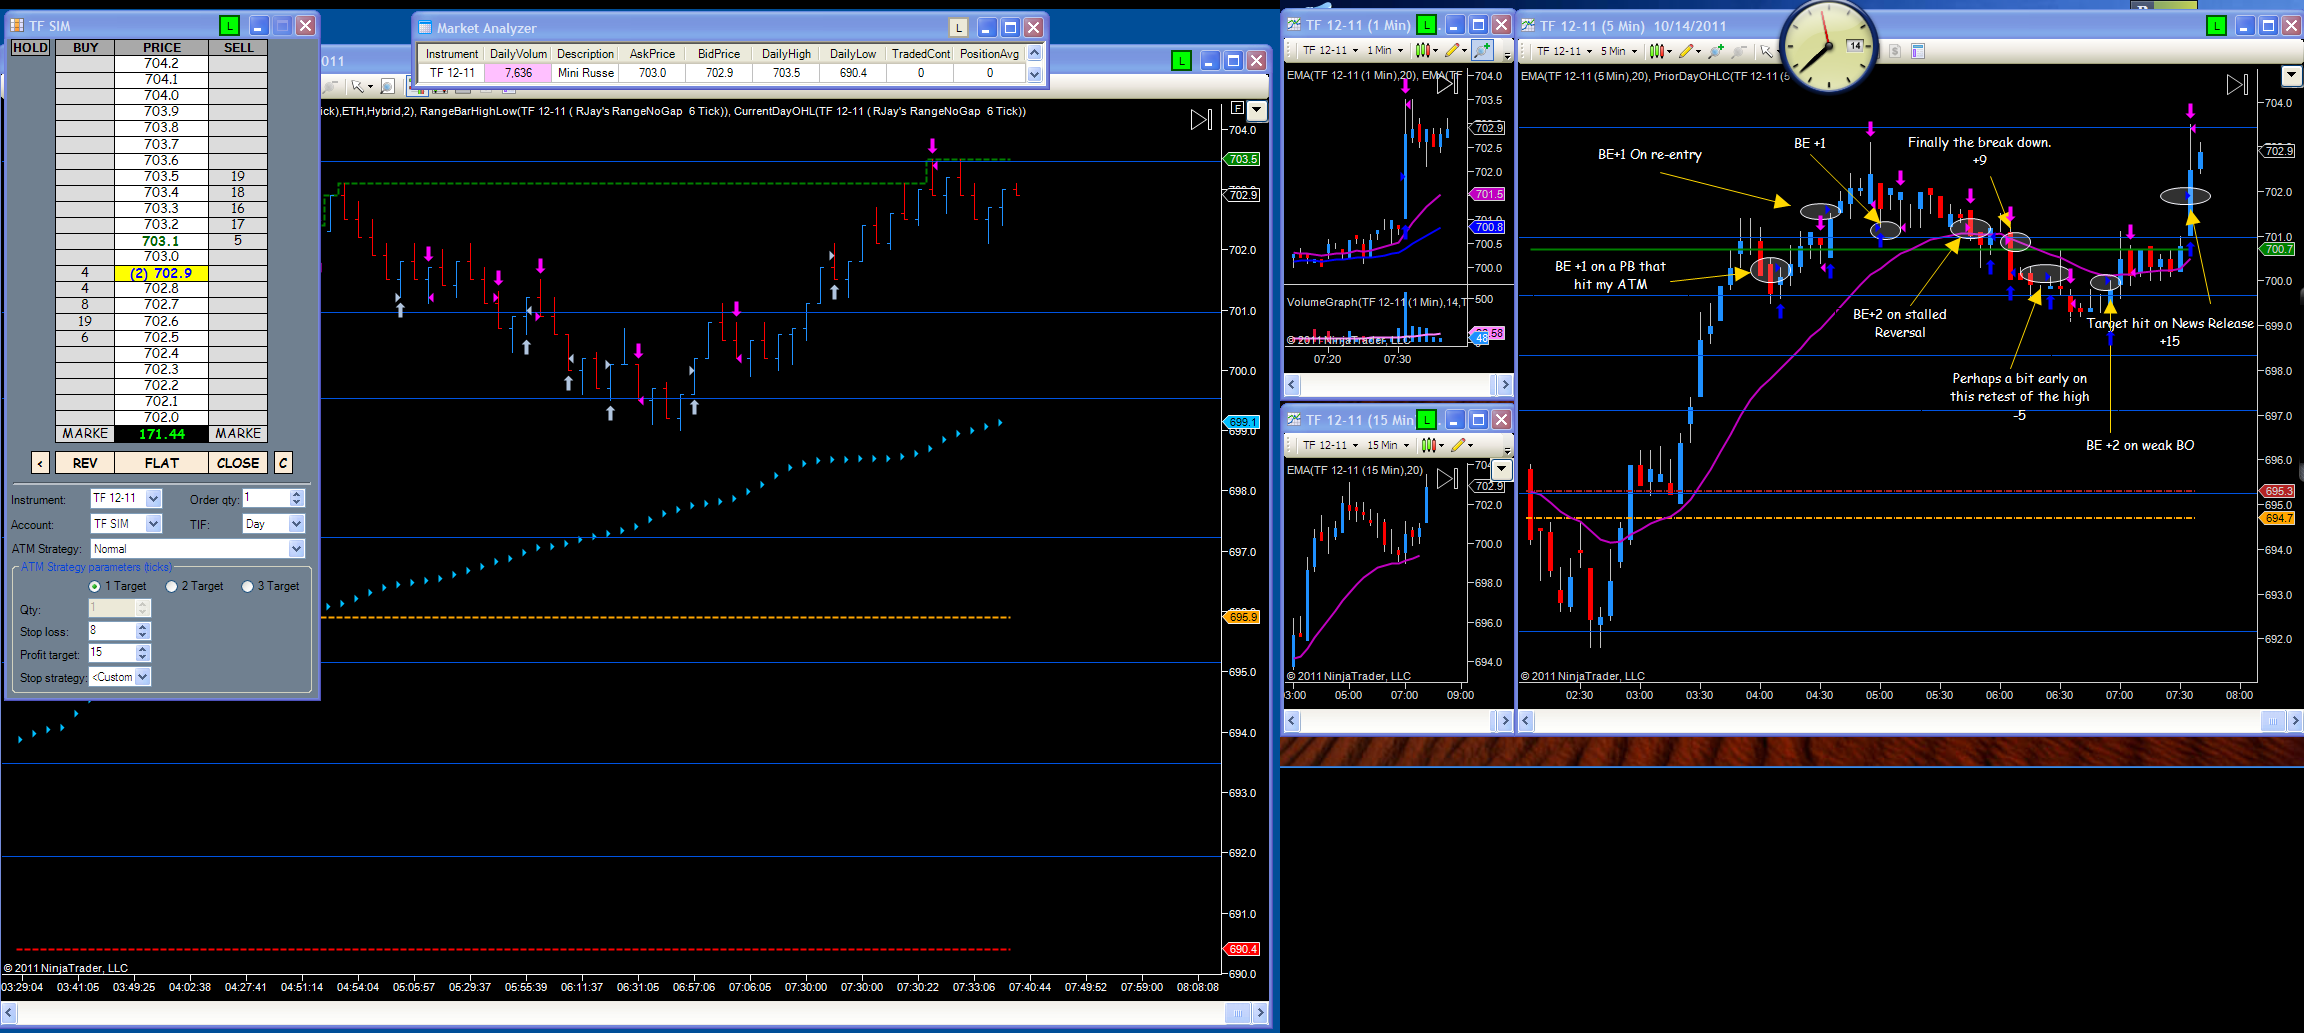This screenshot has width=2304, height=1033.
Task: Select the pencil drawing tool in 5 Min chart
Action: point(1686,51)
